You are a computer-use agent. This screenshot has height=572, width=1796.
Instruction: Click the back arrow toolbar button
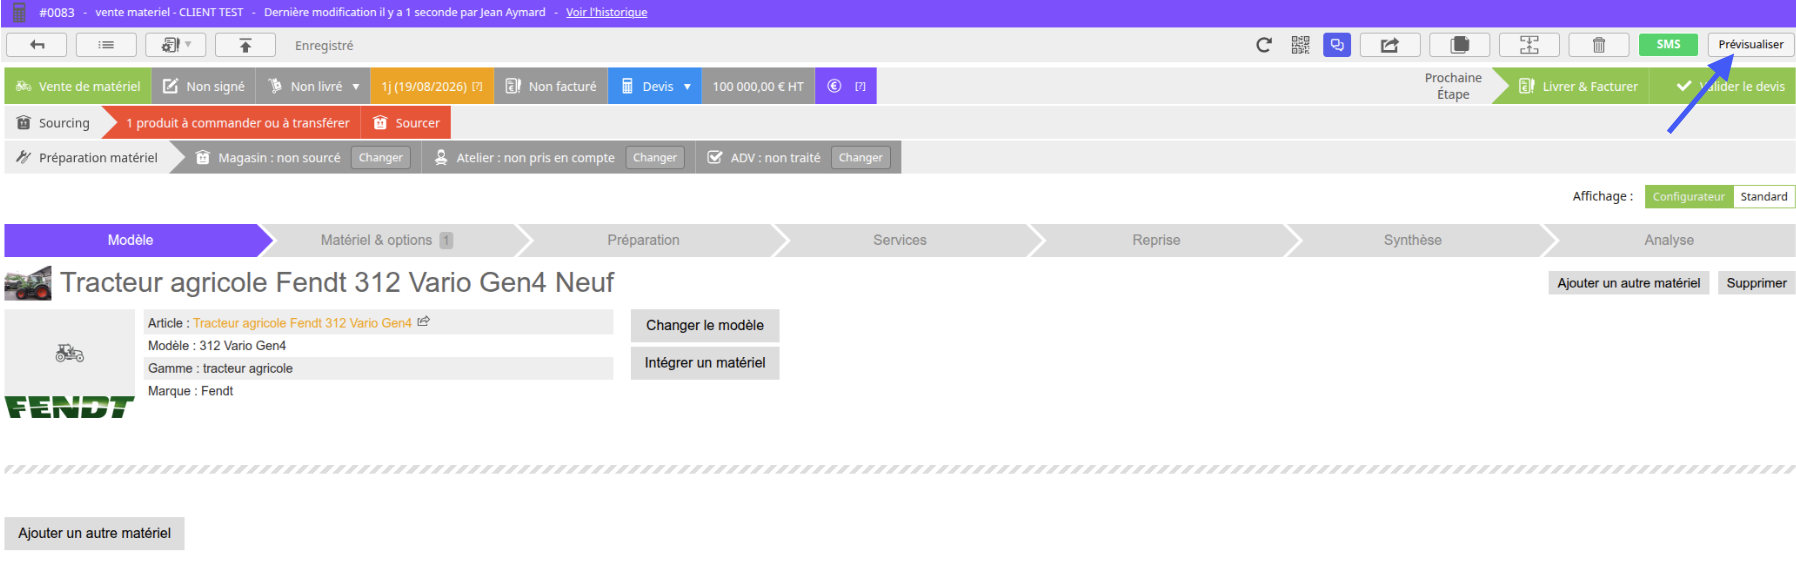37,45
